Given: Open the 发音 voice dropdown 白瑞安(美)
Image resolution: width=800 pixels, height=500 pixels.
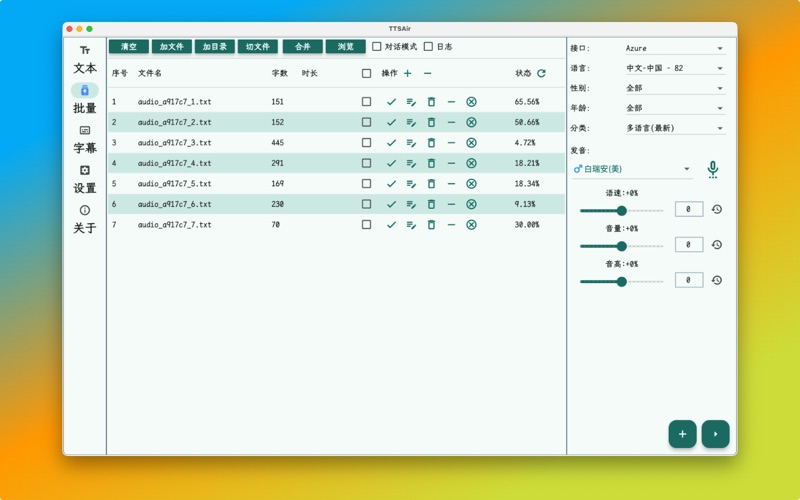Looking at the screenshot, I should tap(632, 169).
